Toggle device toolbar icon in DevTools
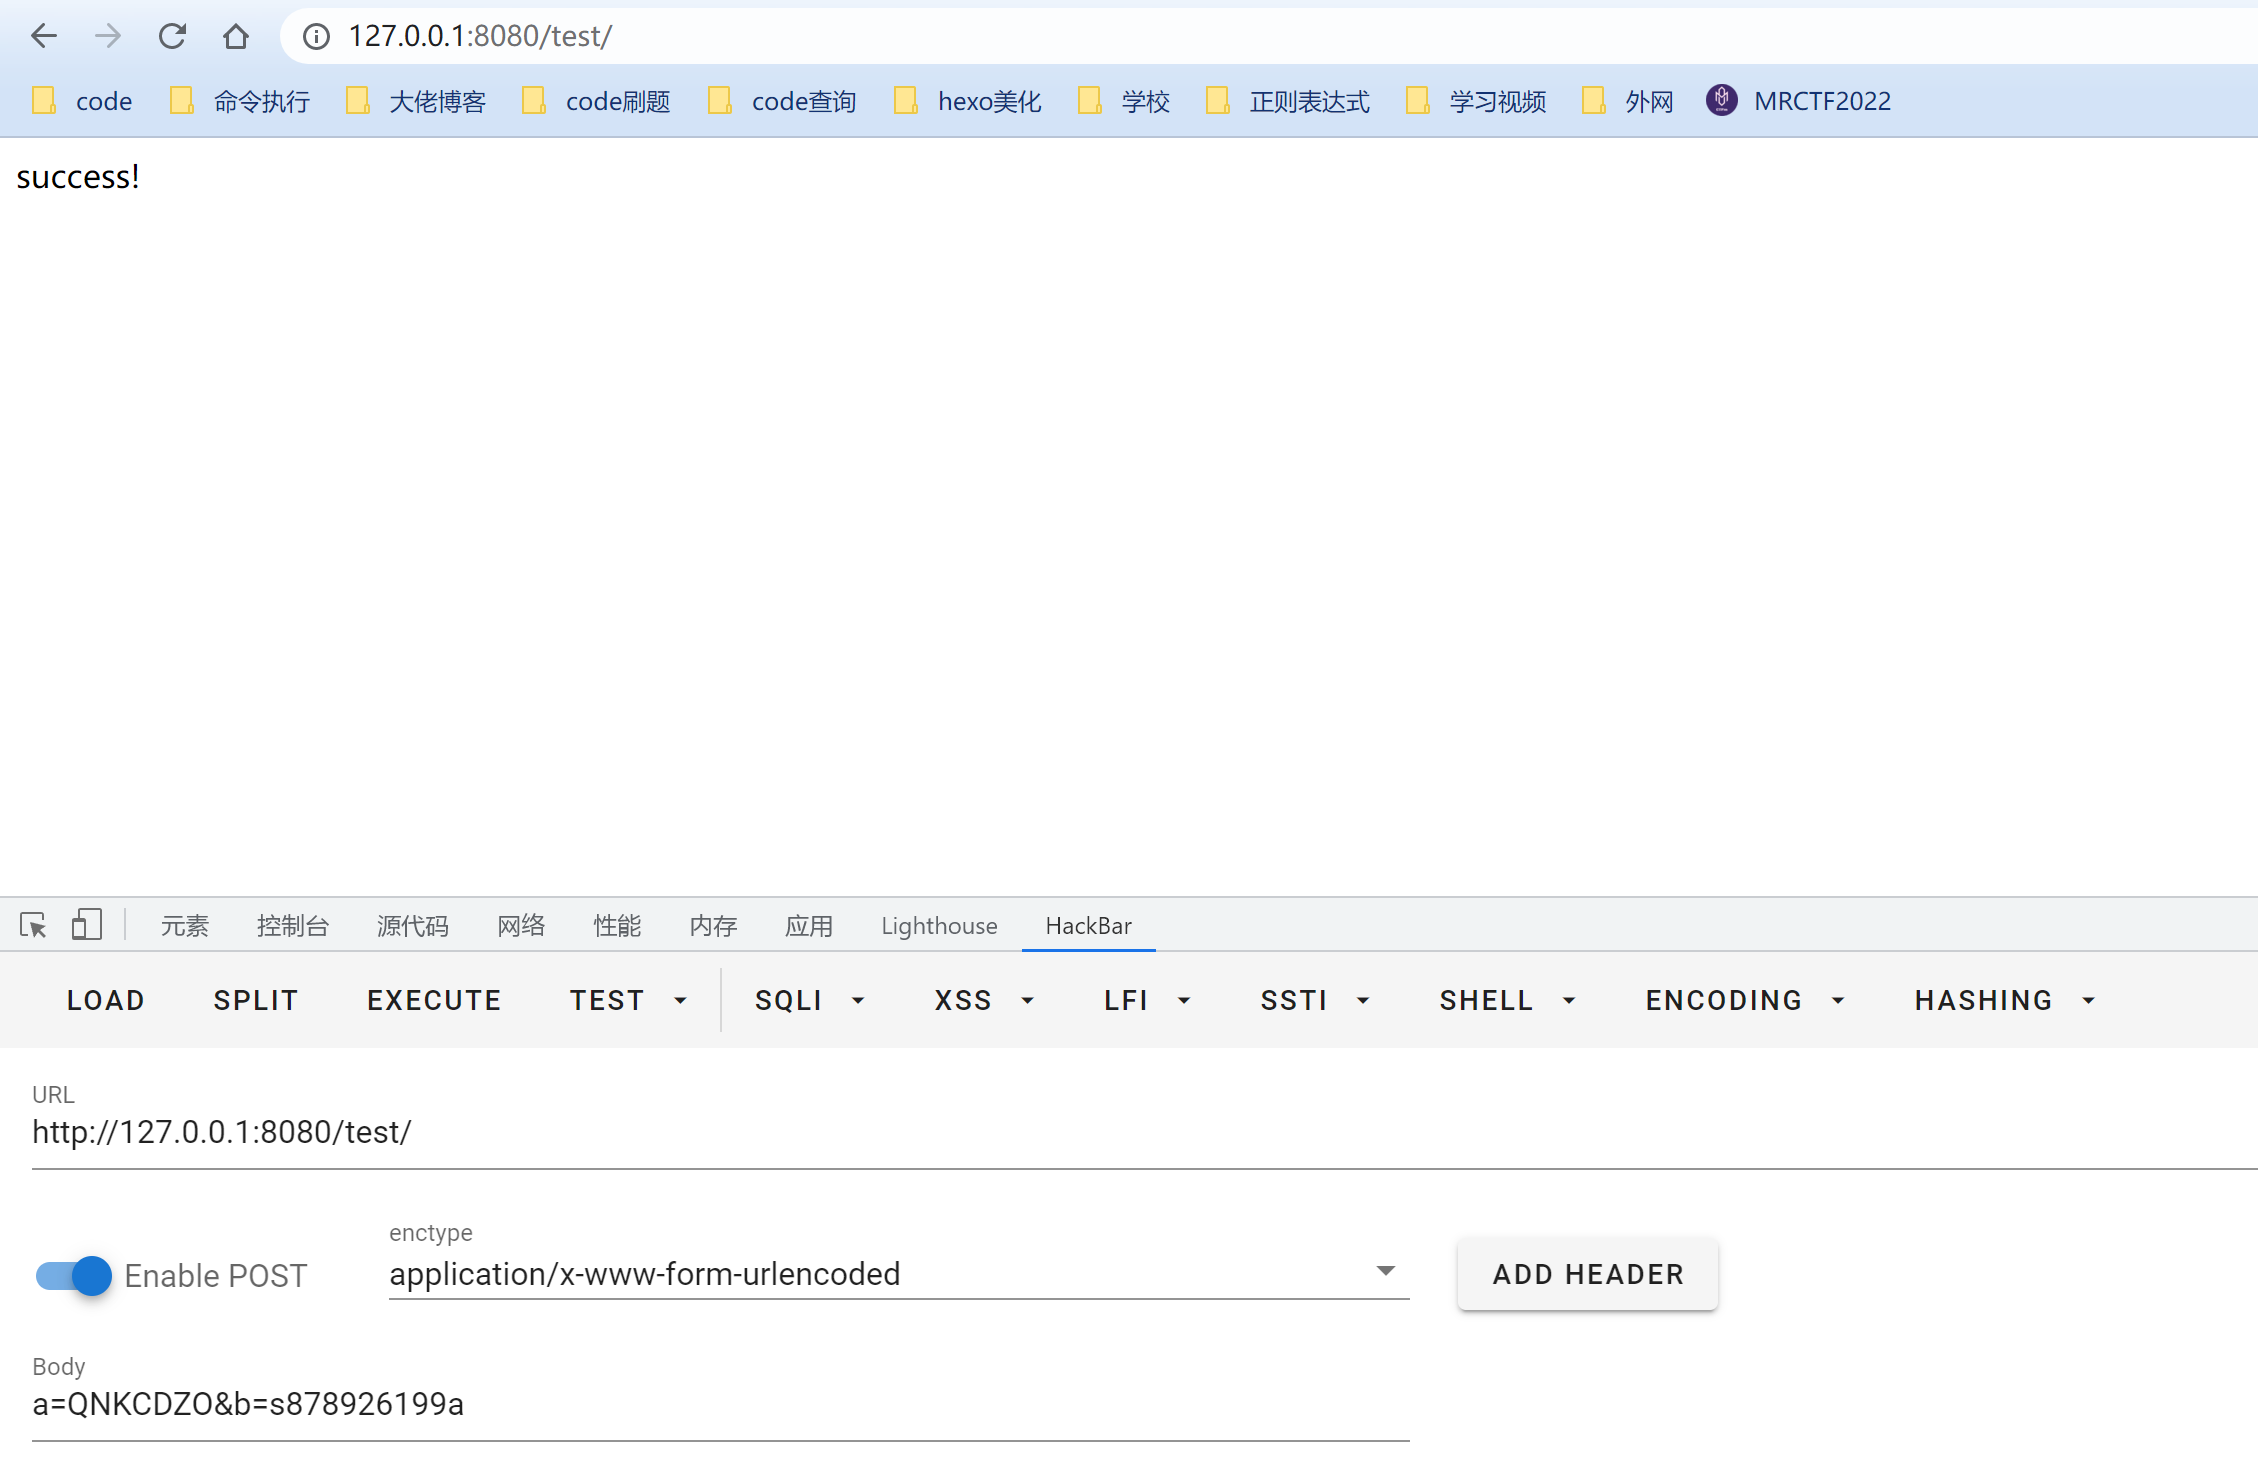This screenshot has height=1458, width=2258. pos(87,925)
